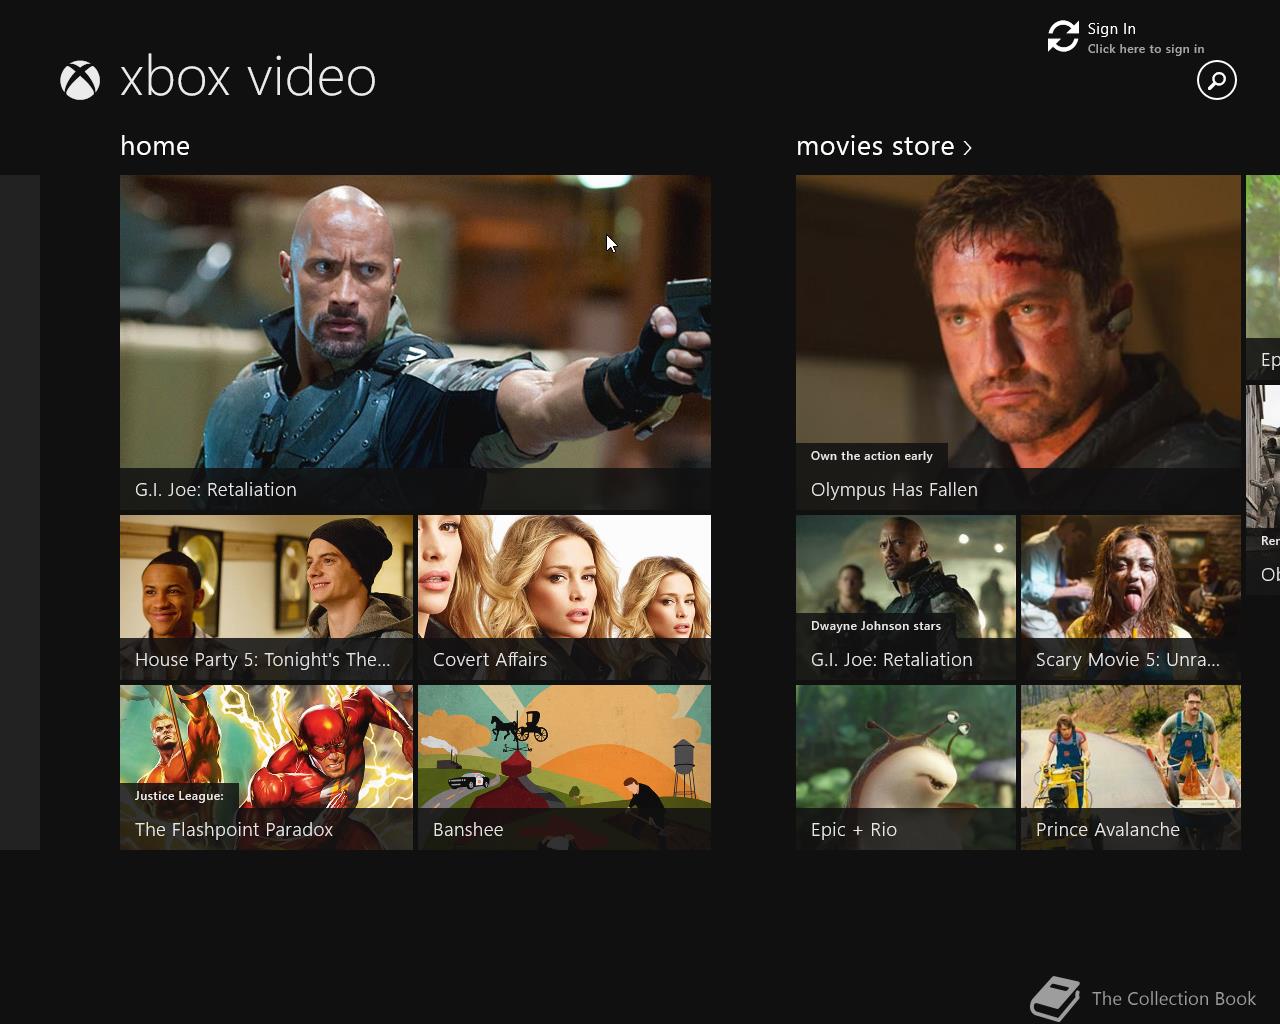
Task: Click the Xbox logo icon
Action: pos(80,80)
